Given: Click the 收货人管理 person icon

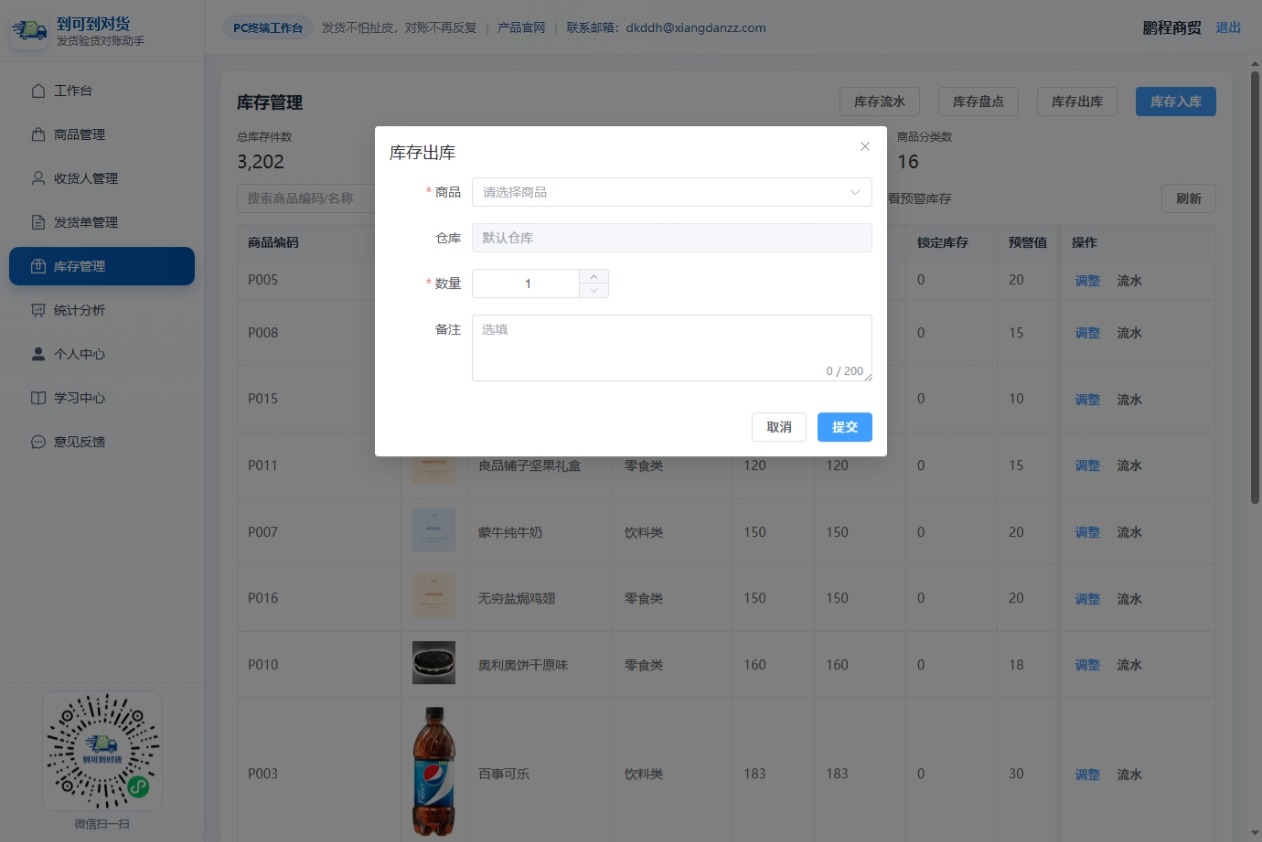Looking at the screenshot, I should [x=38, y=179].
